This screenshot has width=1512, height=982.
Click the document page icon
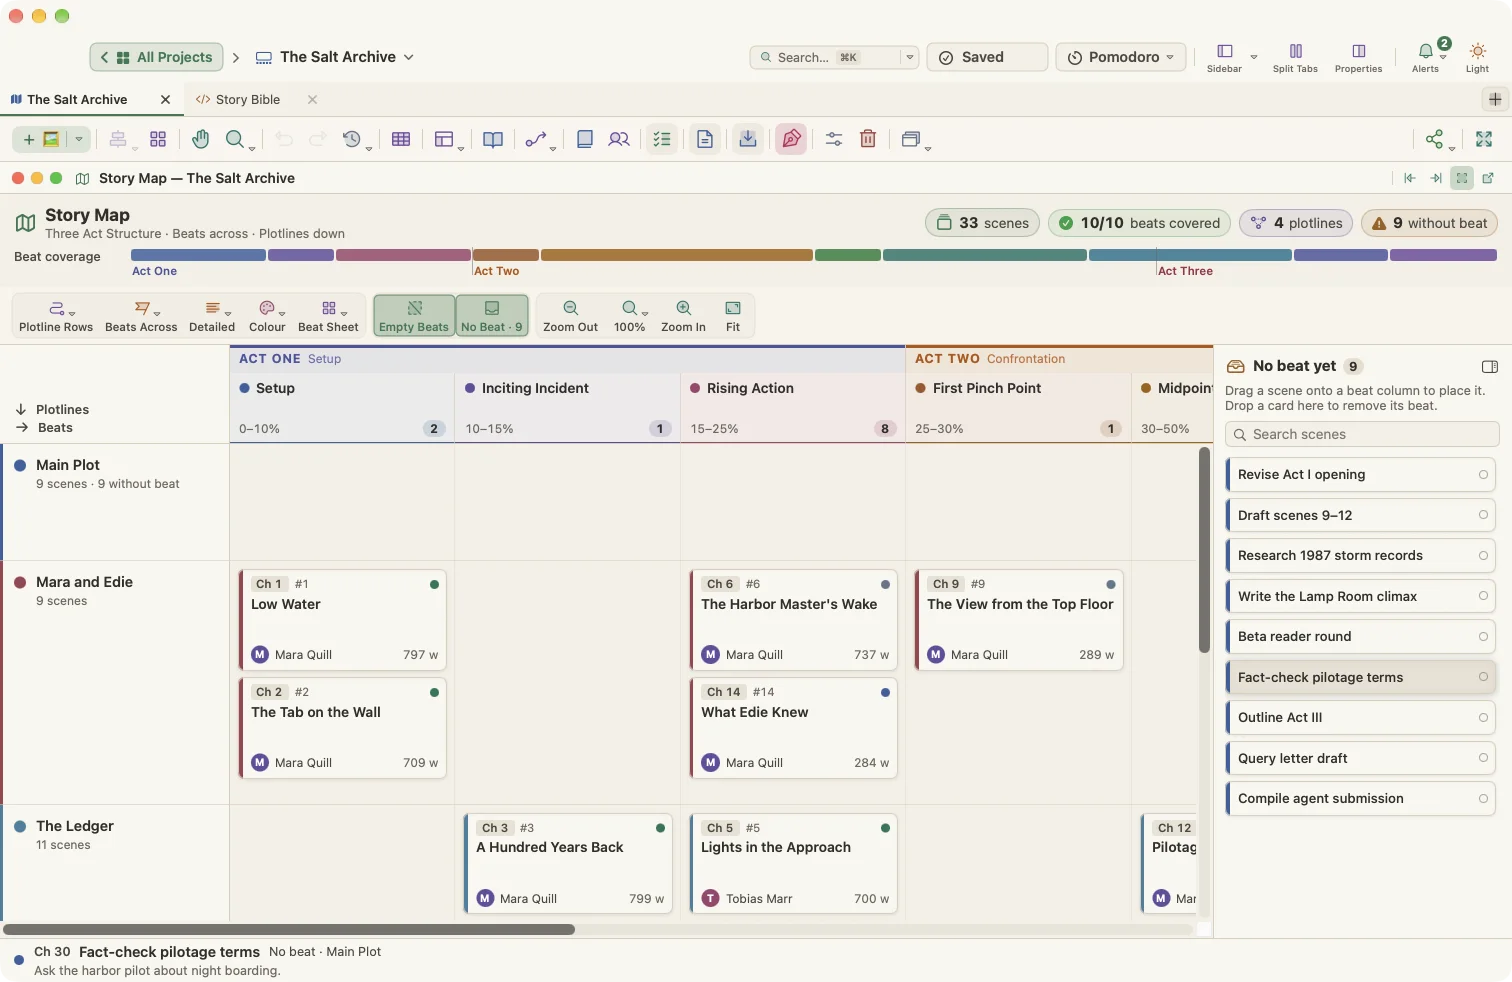705,139
